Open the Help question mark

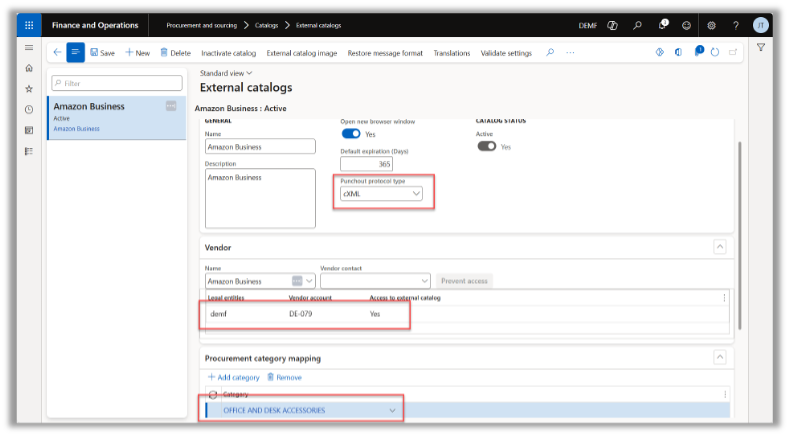coord(736,25)
